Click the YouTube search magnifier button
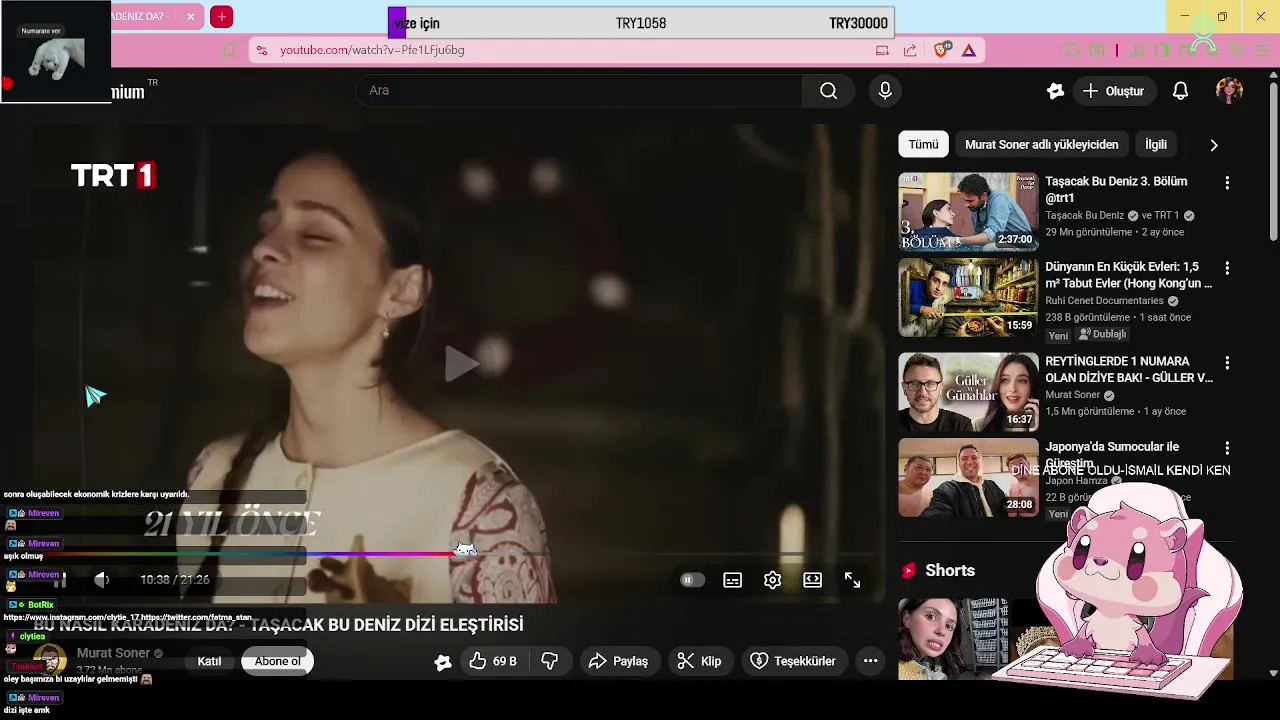 pos(828,91)
